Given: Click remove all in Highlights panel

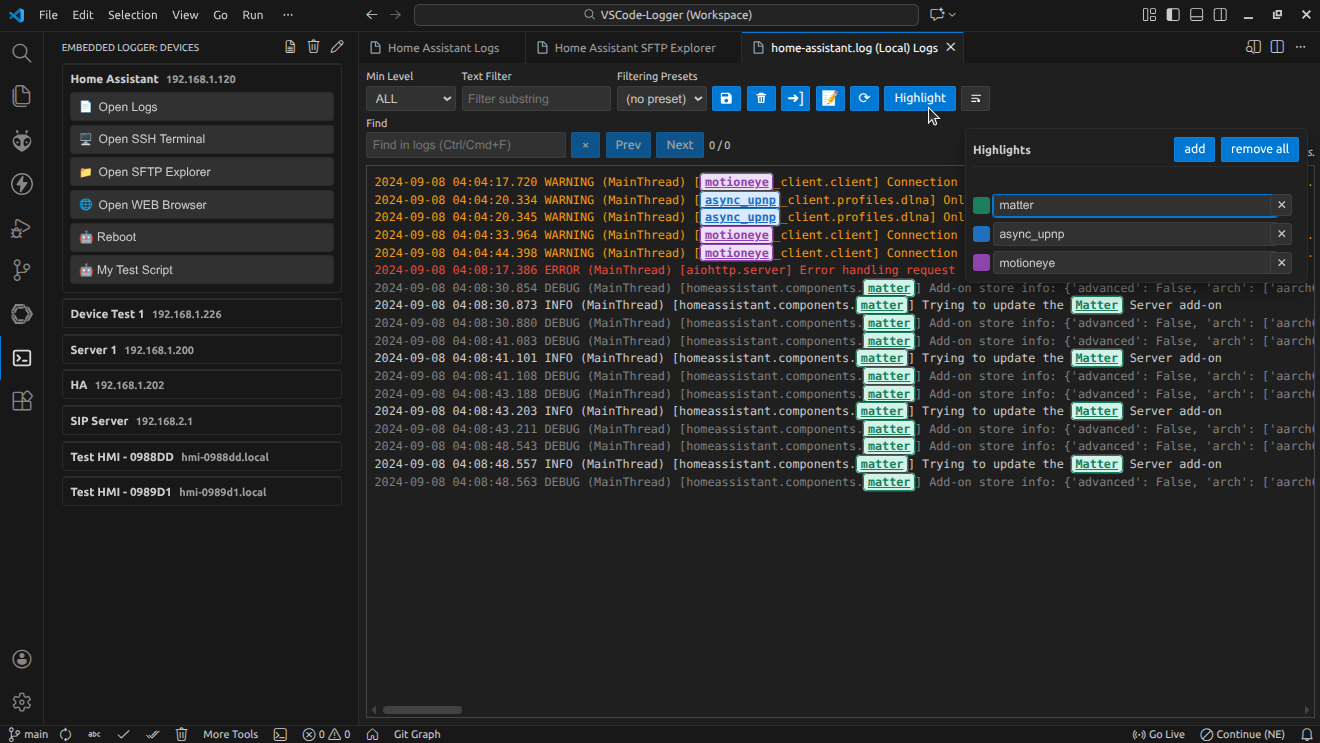Looking at the screenshot, I should (x=1259, y=148).
